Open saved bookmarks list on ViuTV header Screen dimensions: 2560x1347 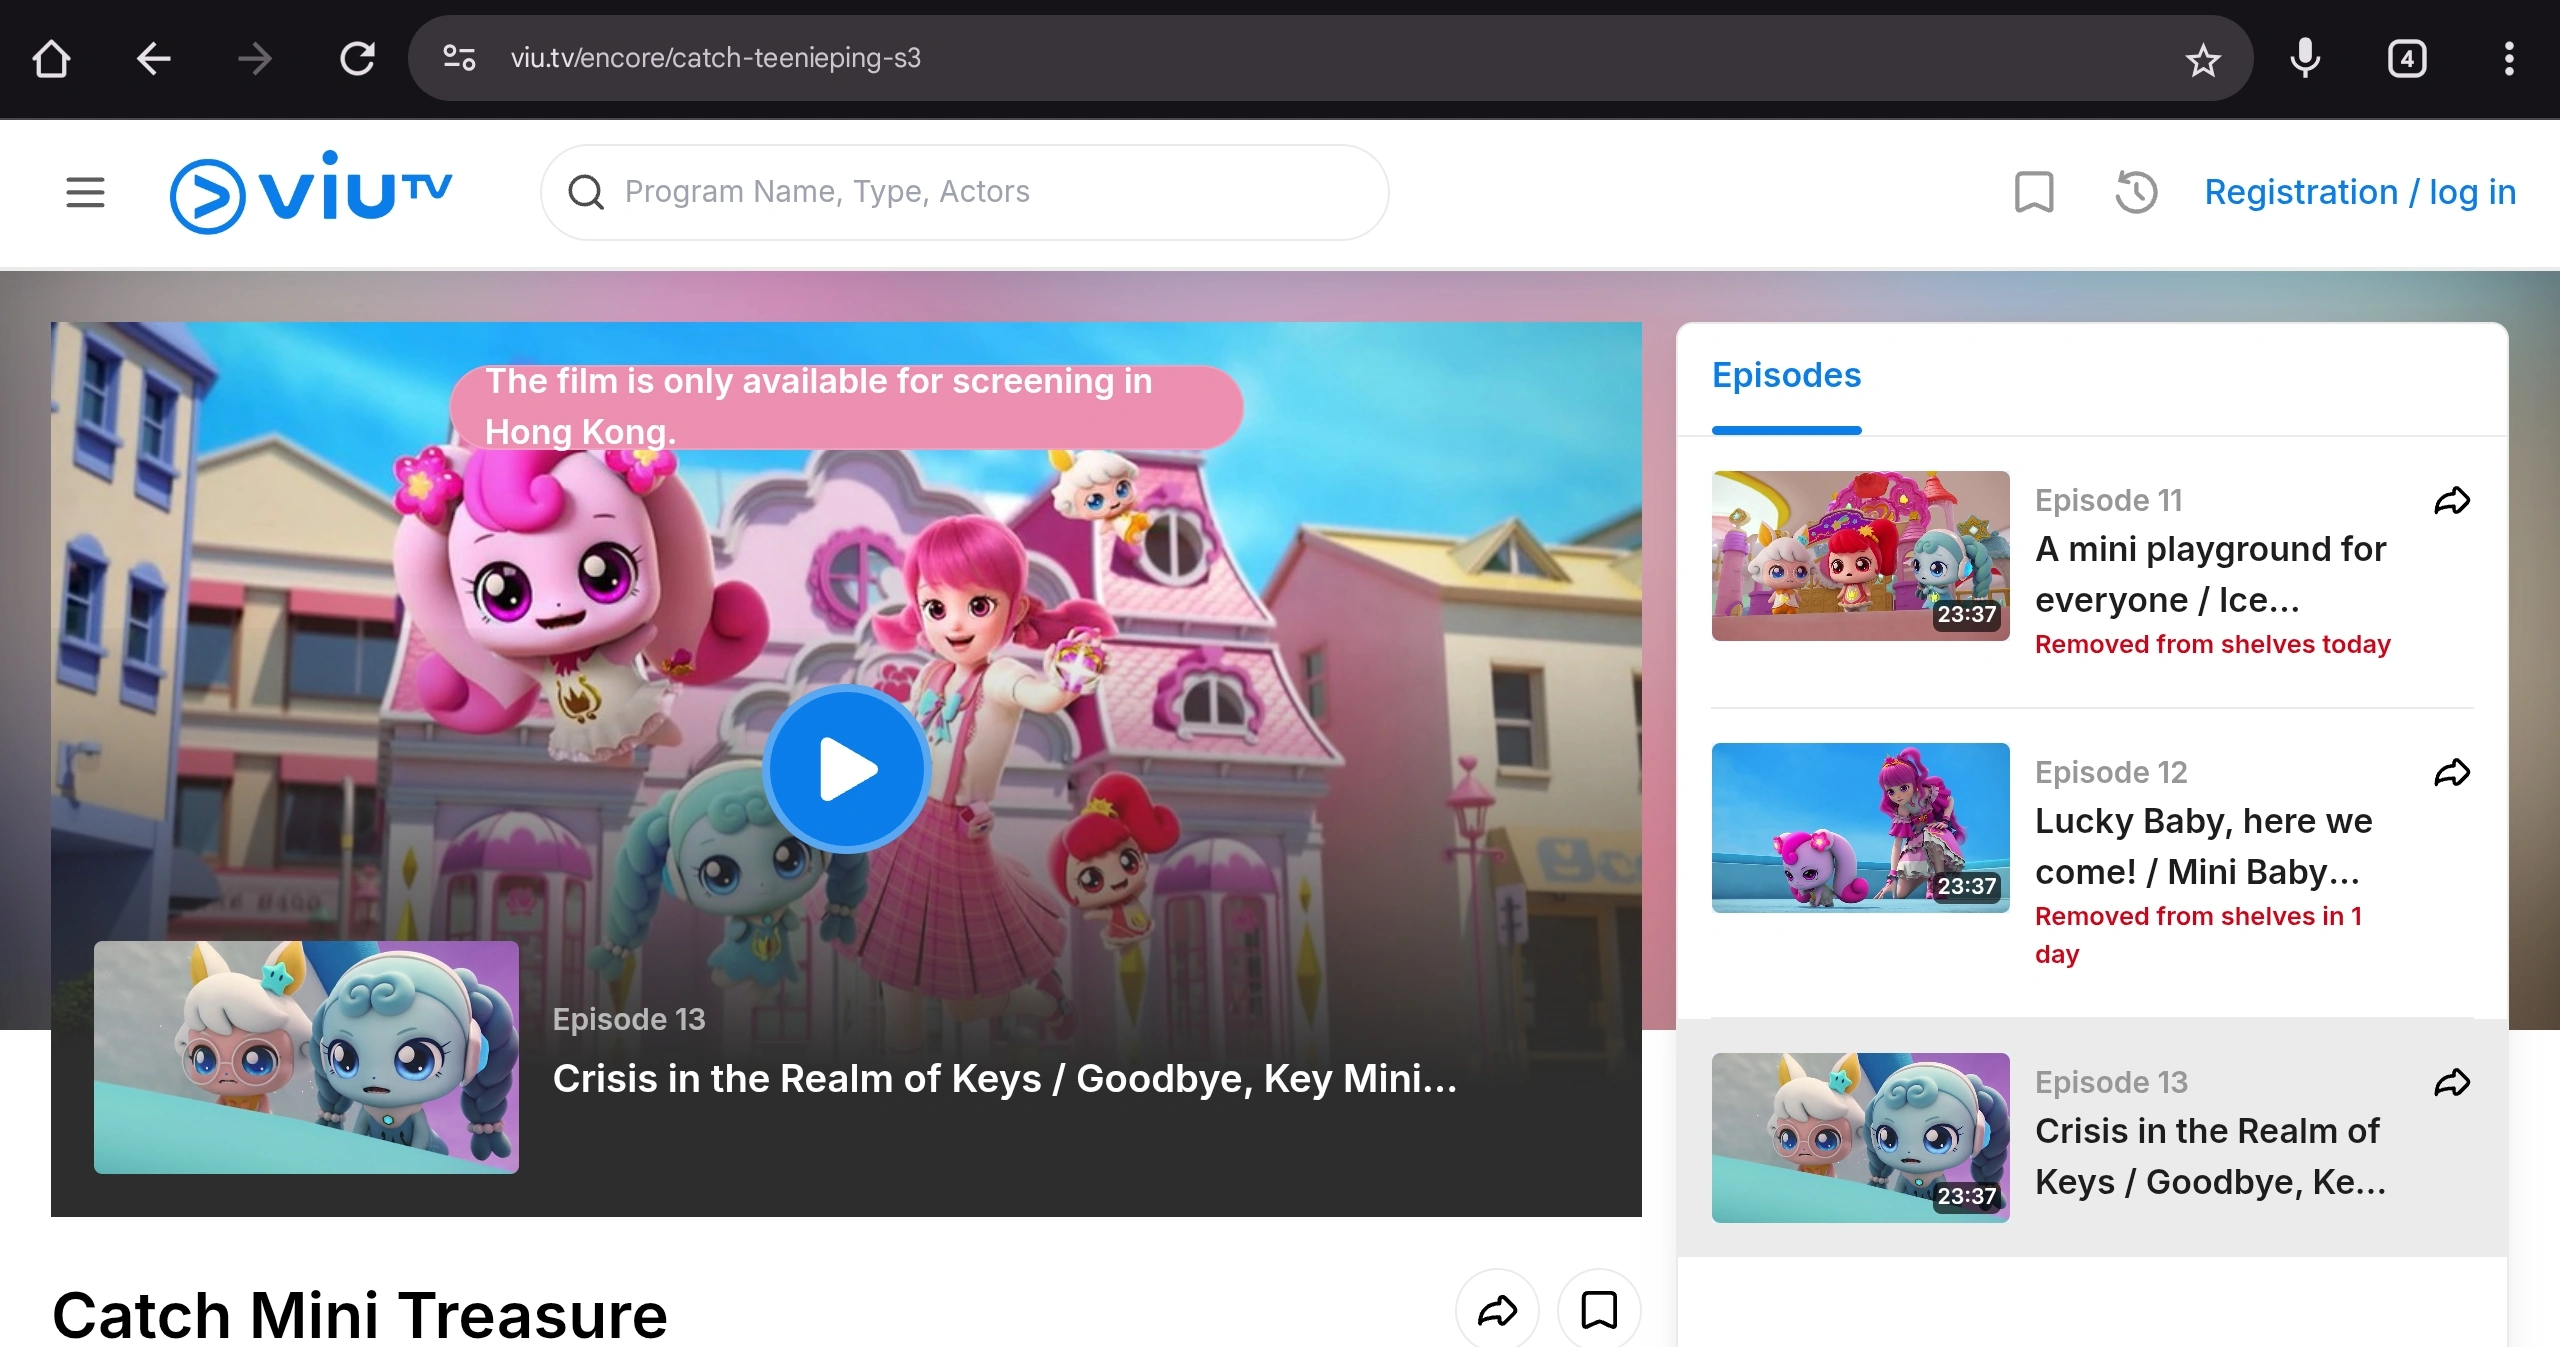(2034, 192)
